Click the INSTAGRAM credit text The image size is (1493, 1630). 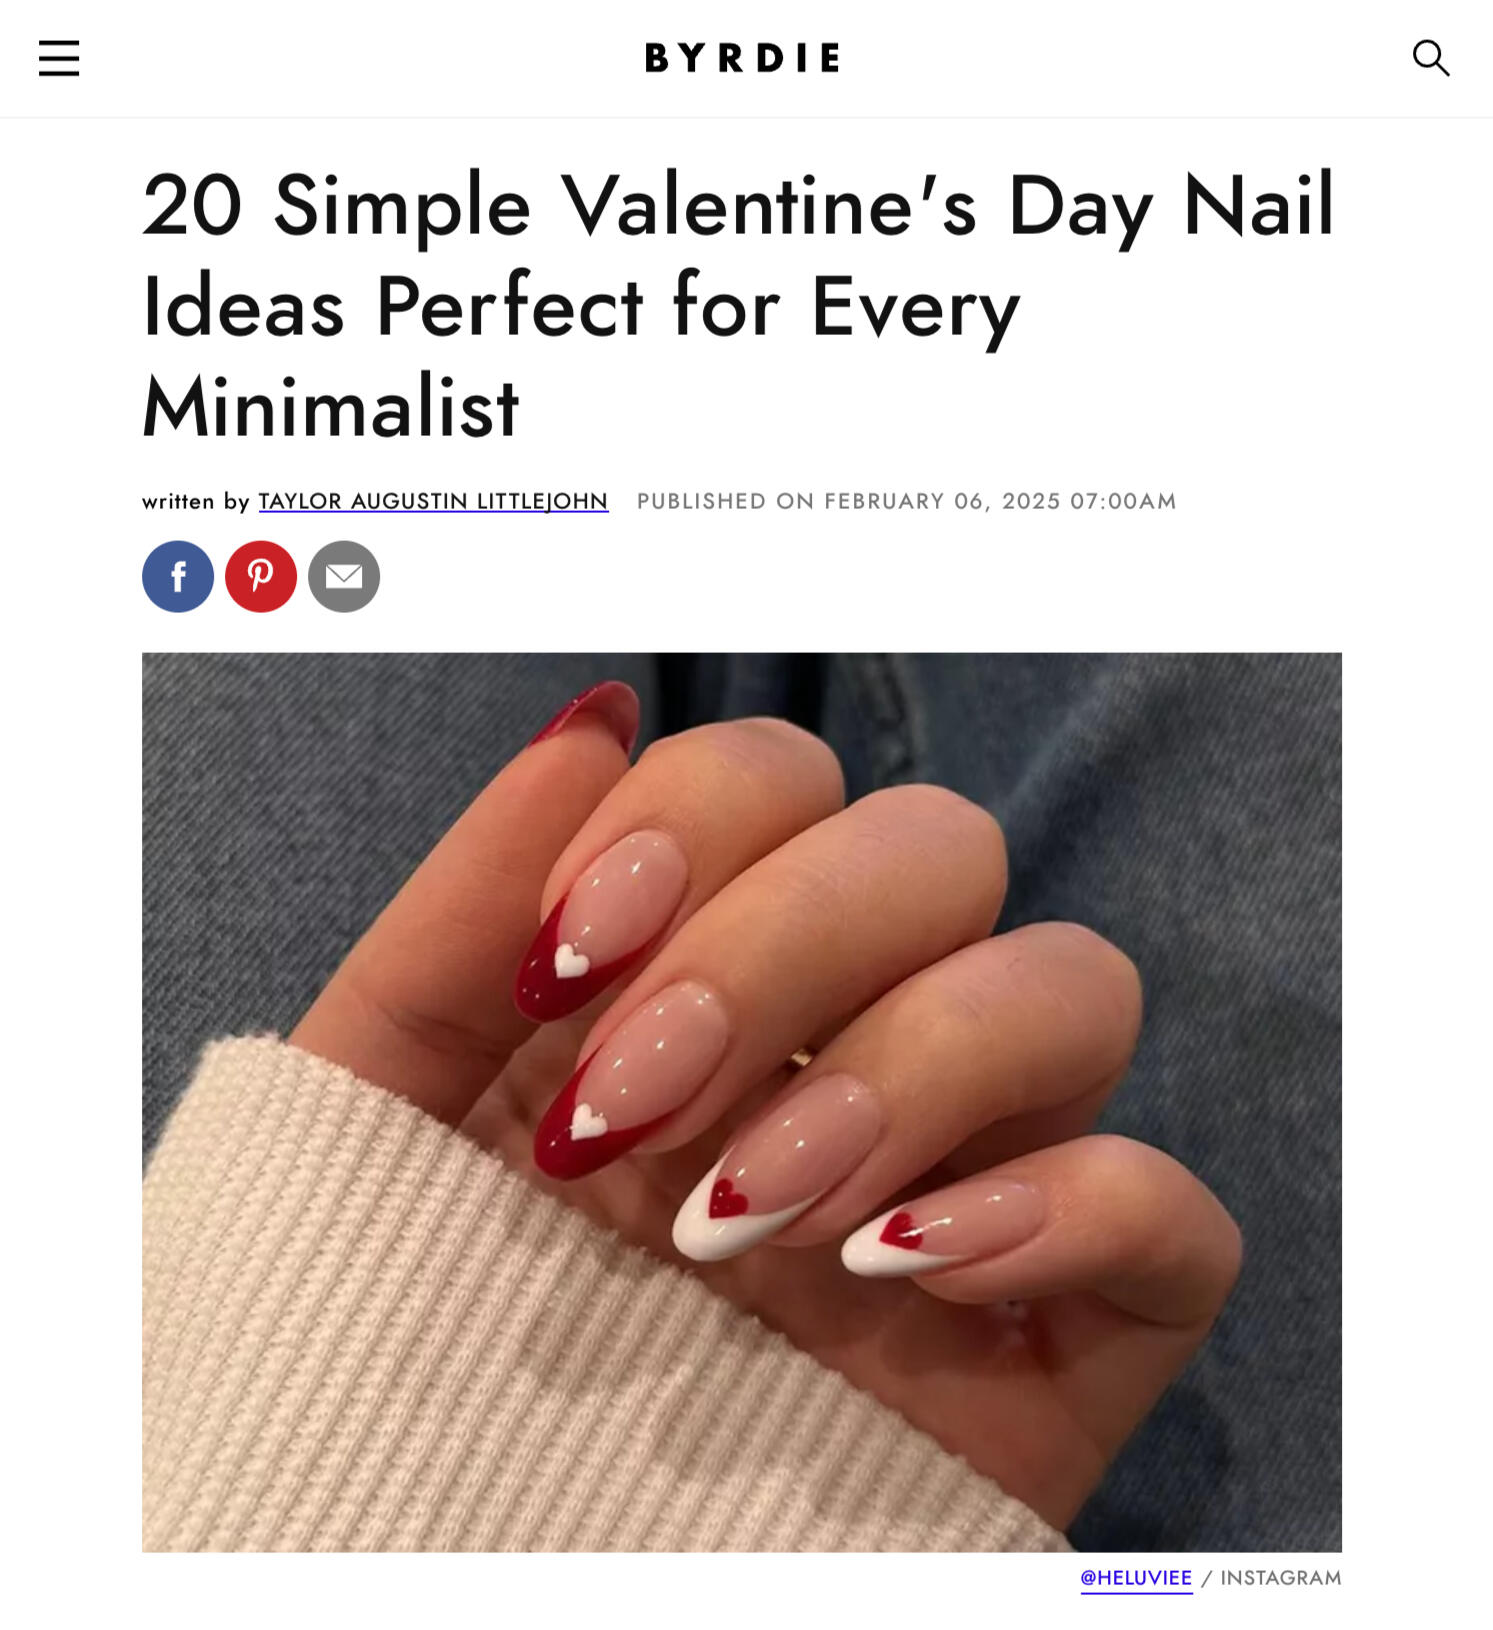(x=1281, y=1578)
